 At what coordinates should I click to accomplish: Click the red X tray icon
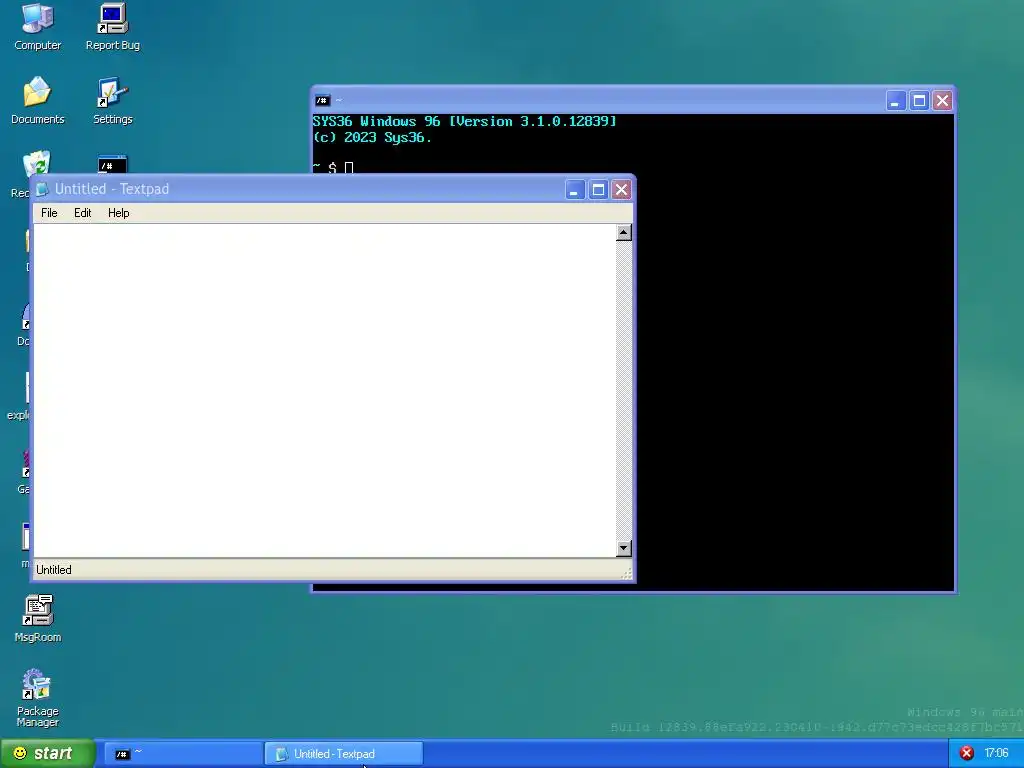coord(967,753)
